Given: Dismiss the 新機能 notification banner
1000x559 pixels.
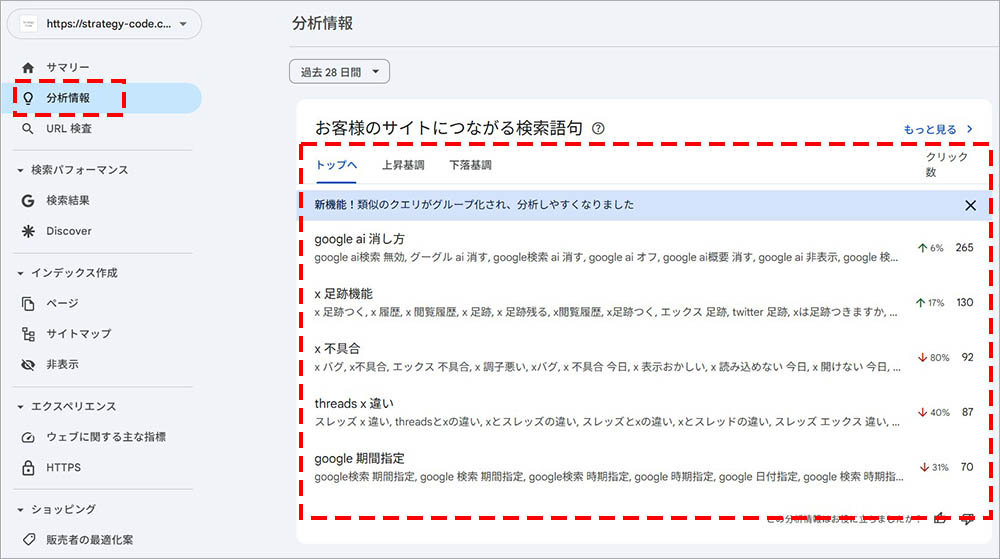Looking at the screenshot, I should (x=970, y=205).
